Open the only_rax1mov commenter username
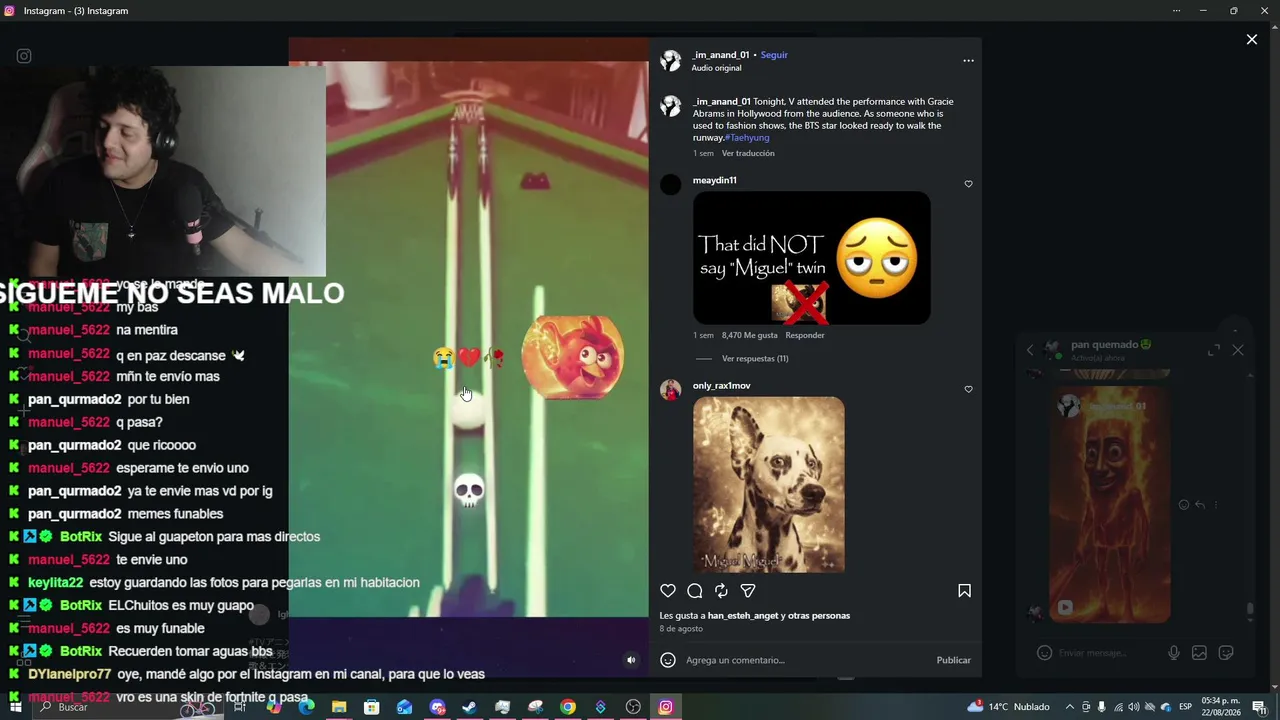 tap(721, 385)
